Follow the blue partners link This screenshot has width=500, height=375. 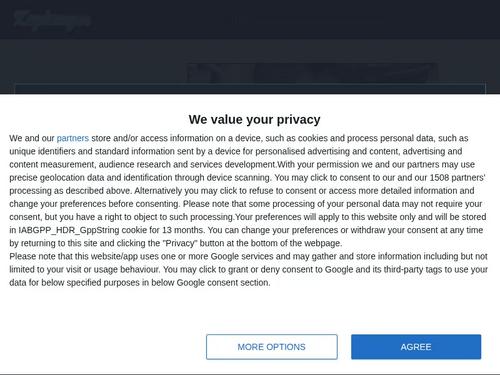point(73,138)
